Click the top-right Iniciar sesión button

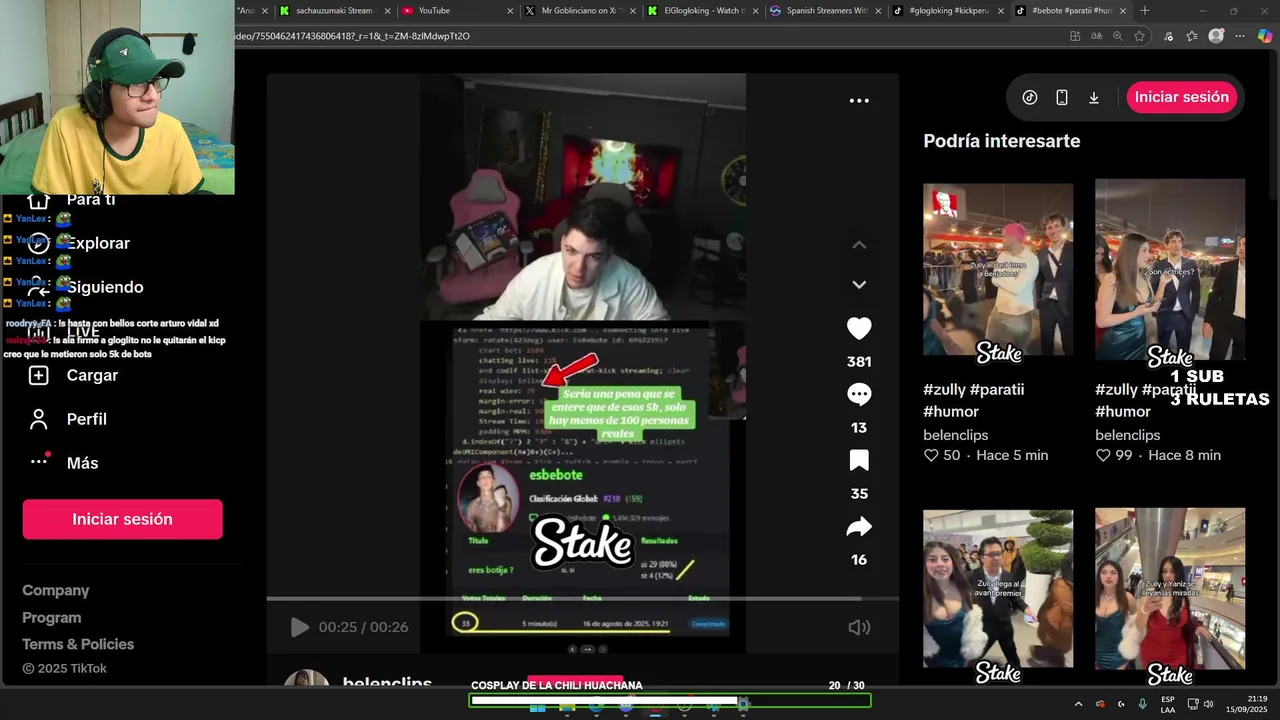(1182, 97)
